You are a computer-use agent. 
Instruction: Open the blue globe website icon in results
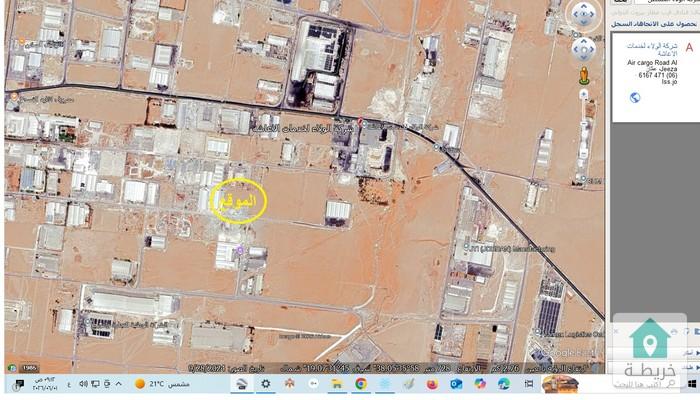tap(635, 97)
